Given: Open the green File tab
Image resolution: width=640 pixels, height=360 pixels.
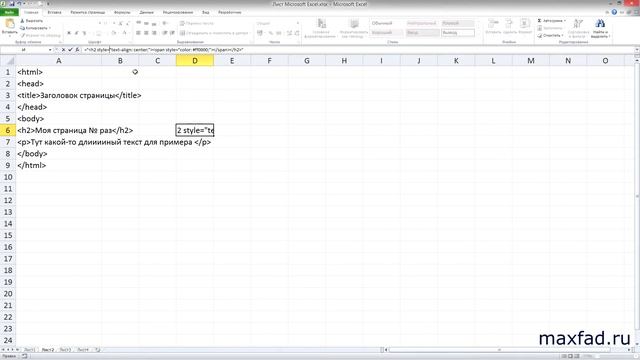Looking at the screenshot, I should point(9,12).
